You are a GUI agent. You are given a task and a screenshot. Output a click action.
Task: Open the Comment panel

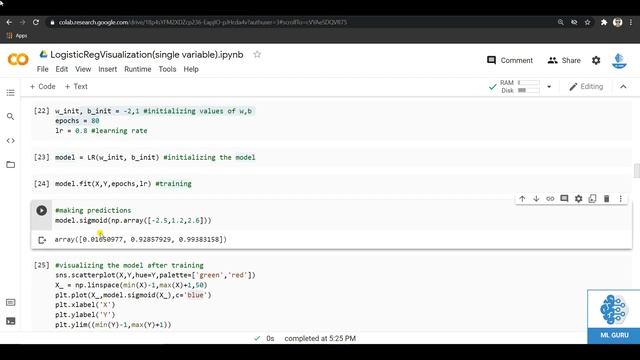coord(510,60)
